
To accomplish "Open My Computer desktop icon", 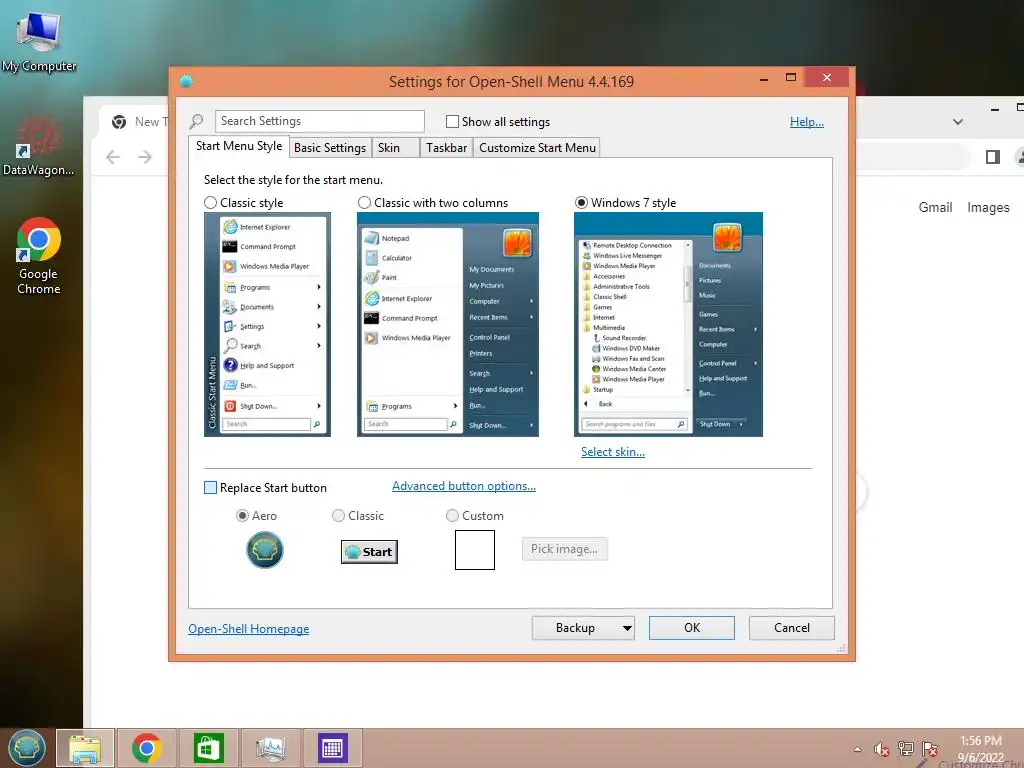I will [39, 41].
